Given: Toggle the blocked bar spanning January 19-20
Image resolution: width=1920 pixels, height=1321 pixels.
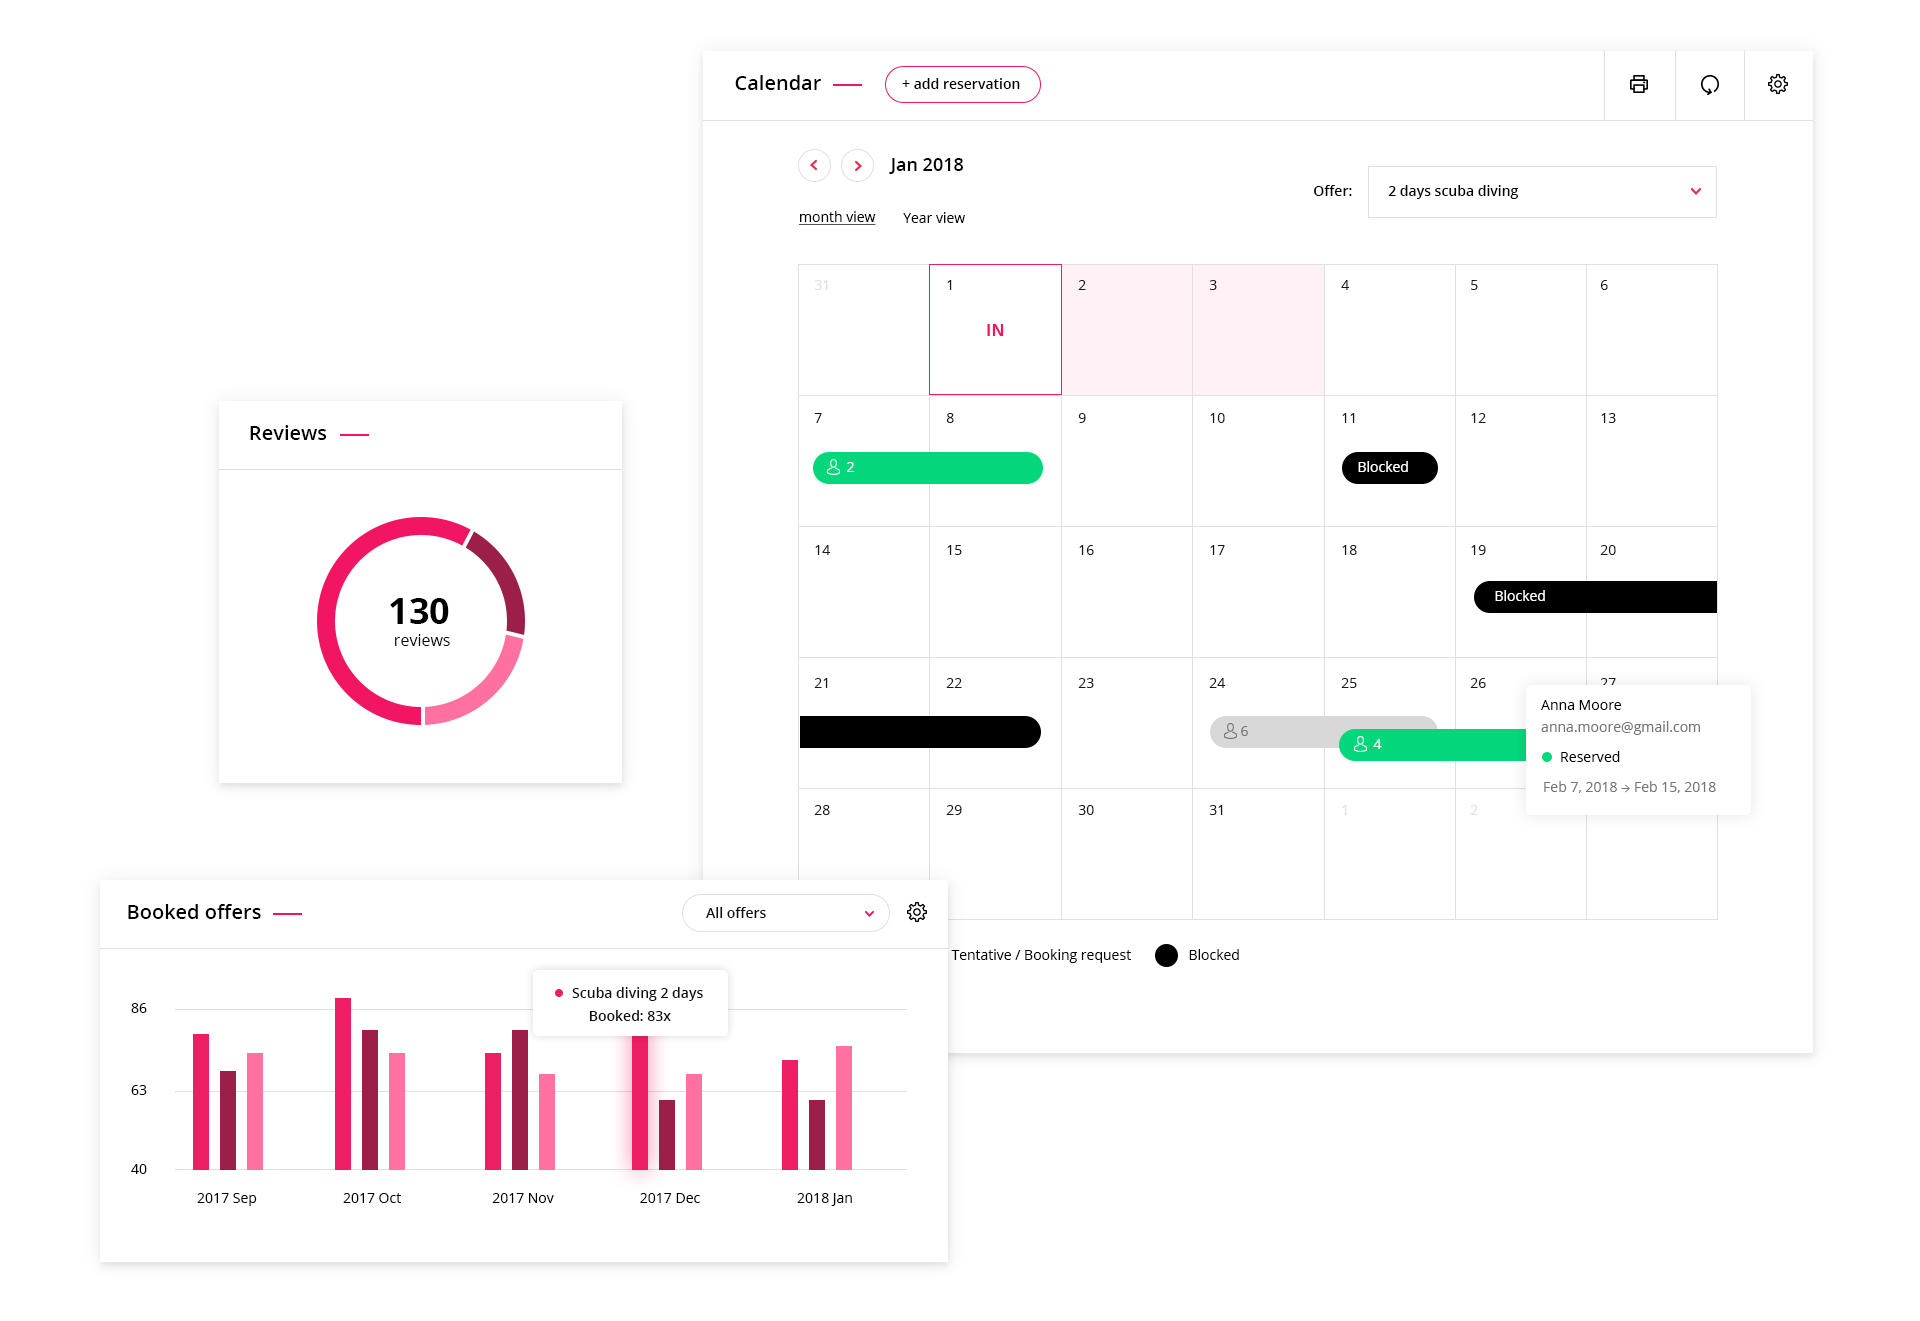Looking at the screenshot, I should click(x=1595, y=596).
